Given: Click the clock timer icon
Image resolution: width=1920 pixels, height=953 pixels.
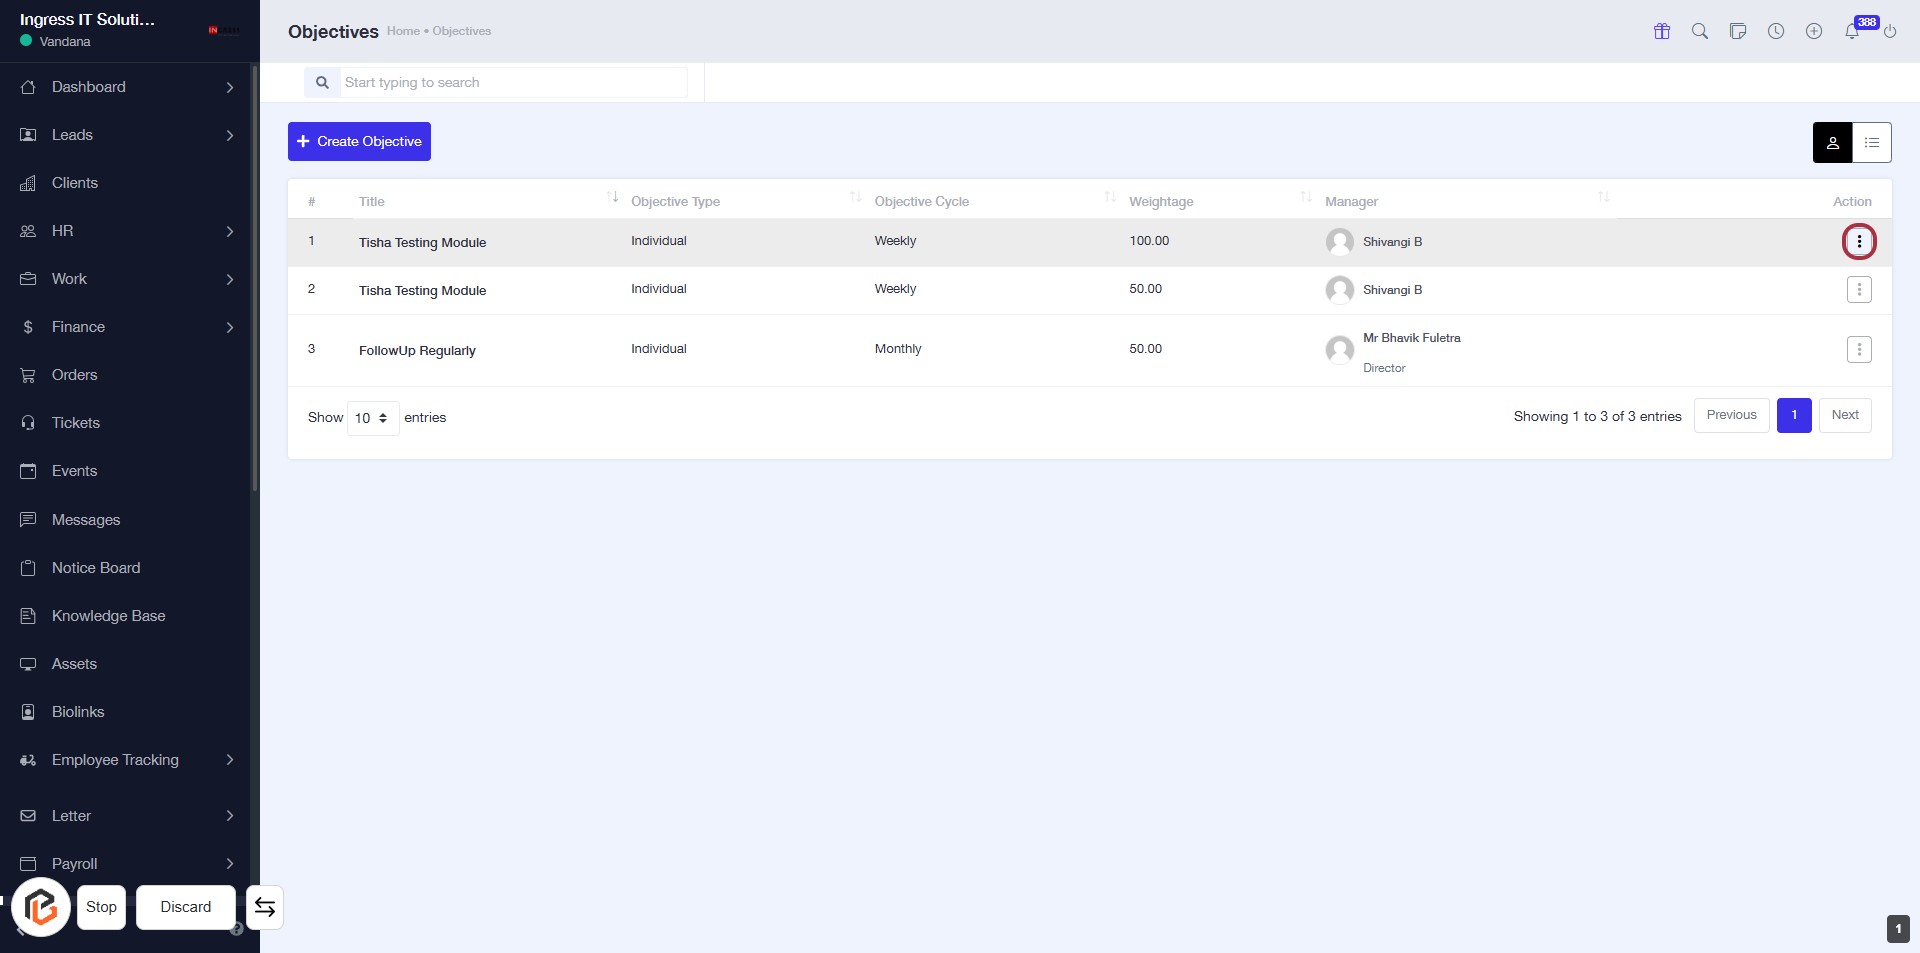Looking at the screenshot, I should [x=1775, y=31].
